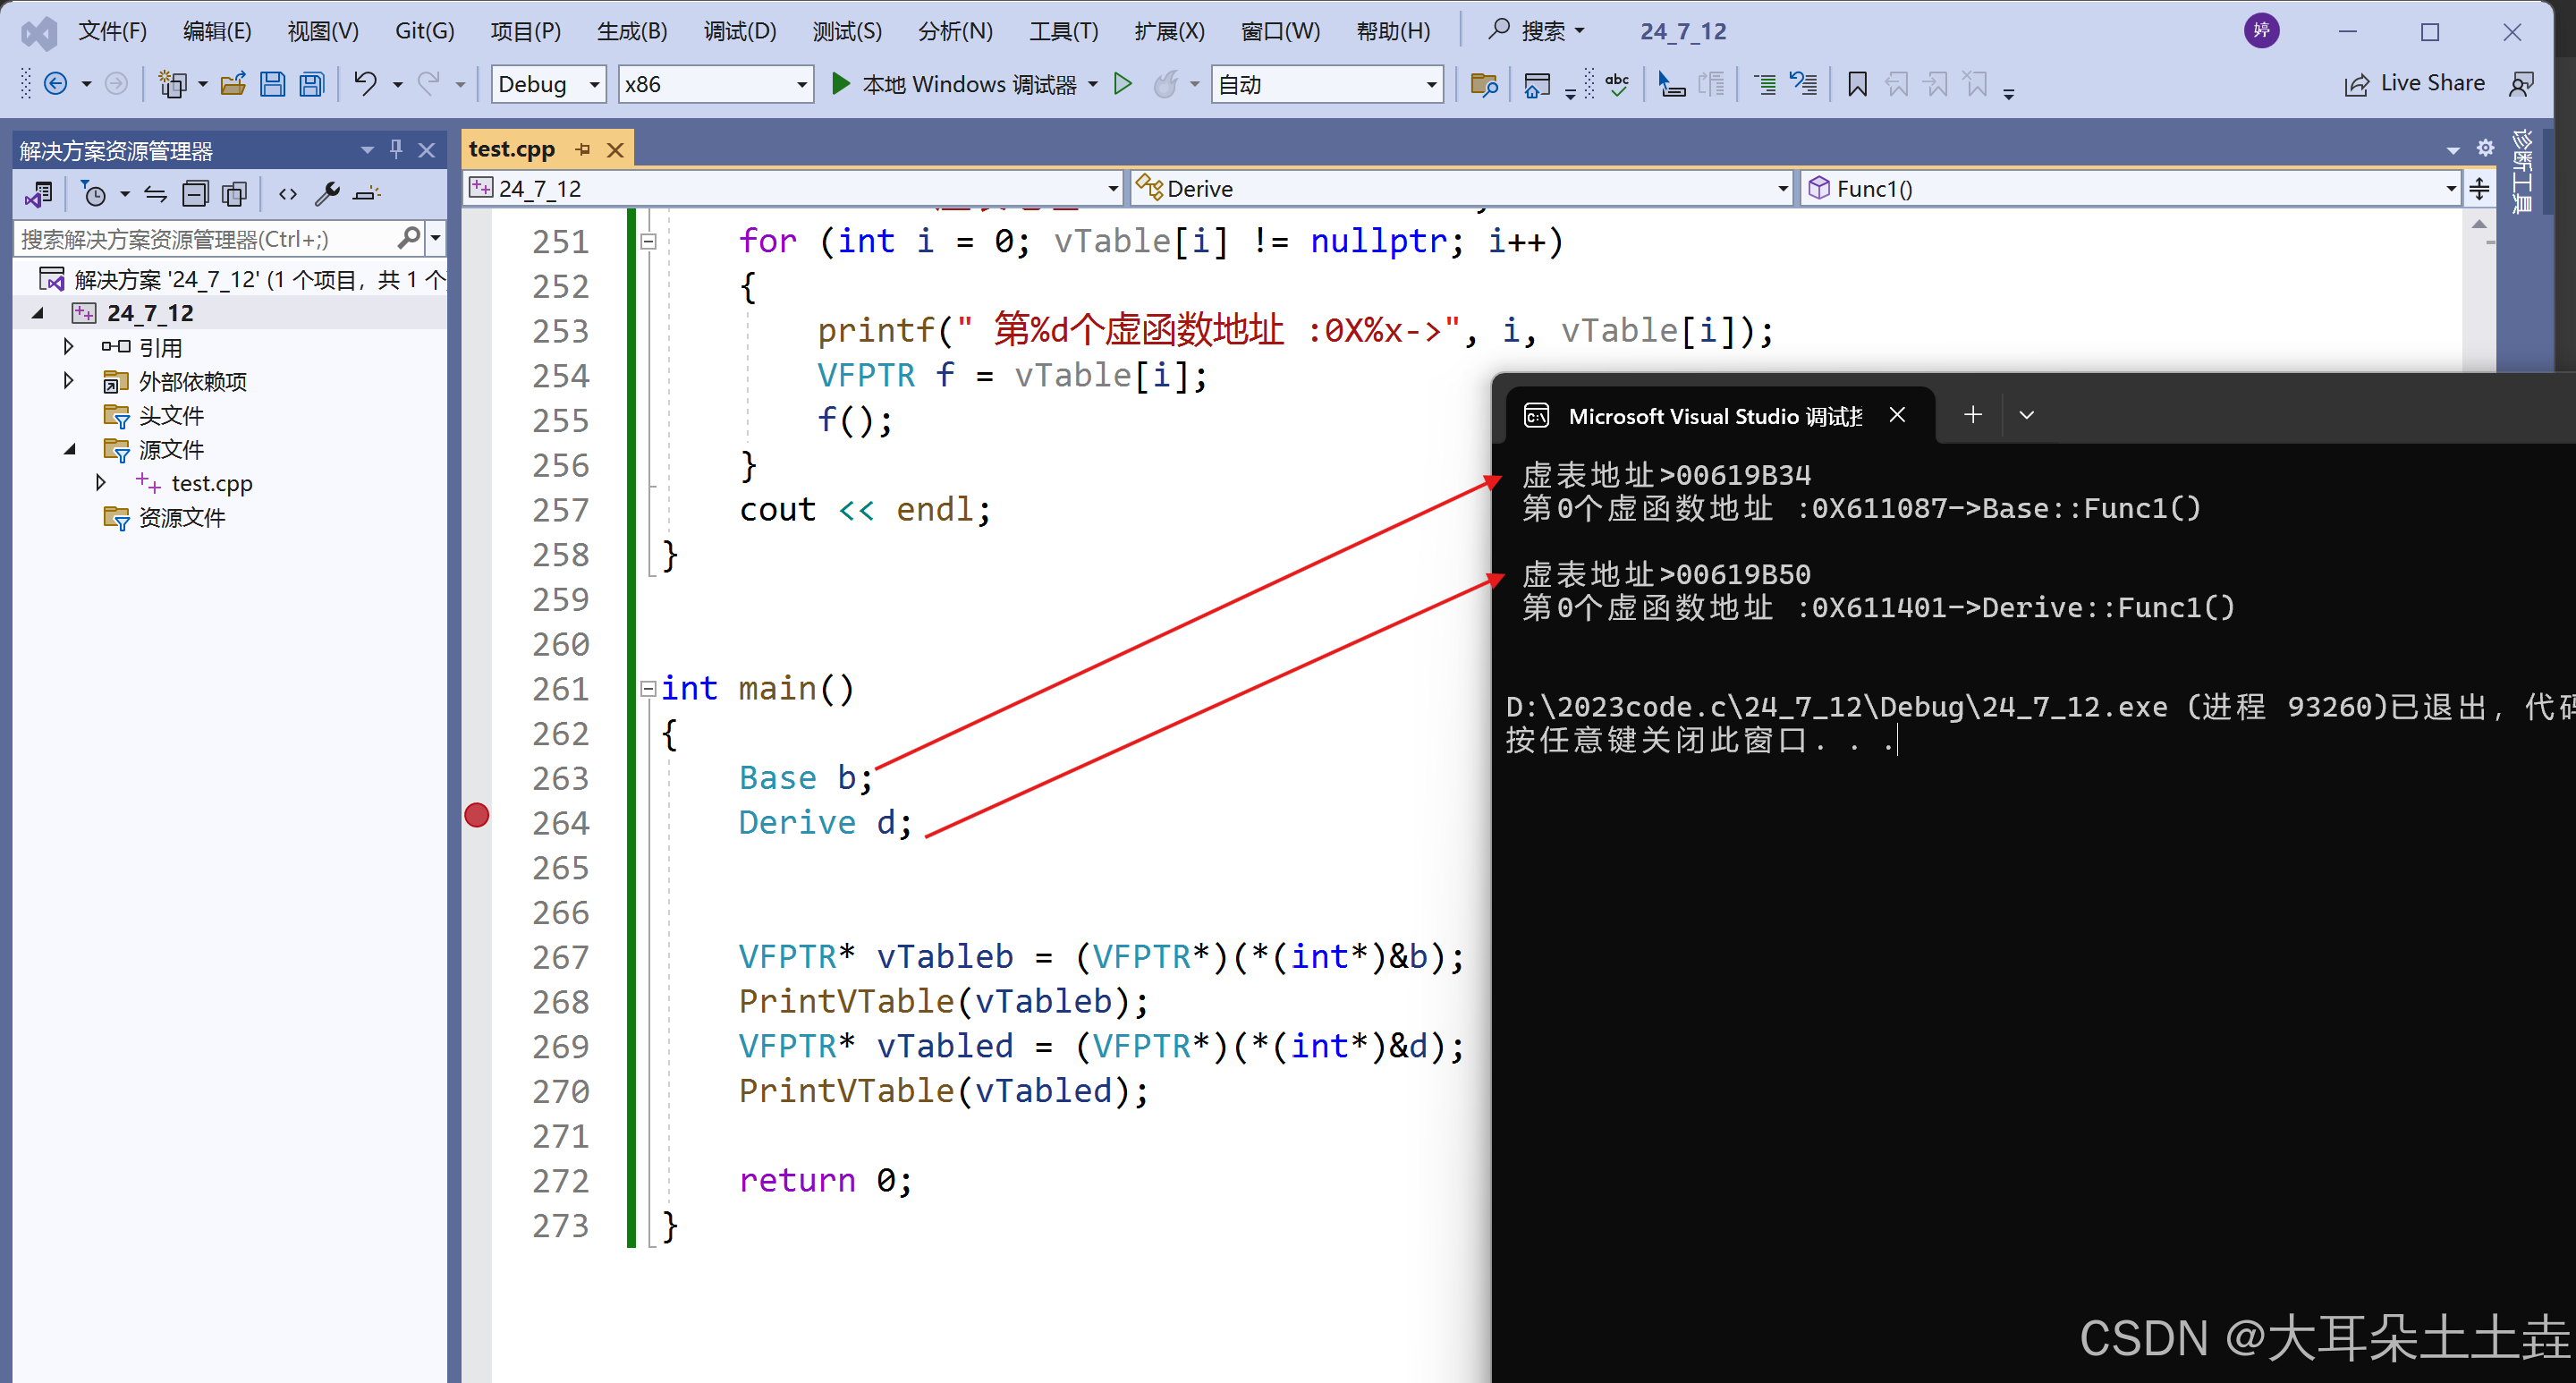Click the Undo arrow icon

click(365, 84)
